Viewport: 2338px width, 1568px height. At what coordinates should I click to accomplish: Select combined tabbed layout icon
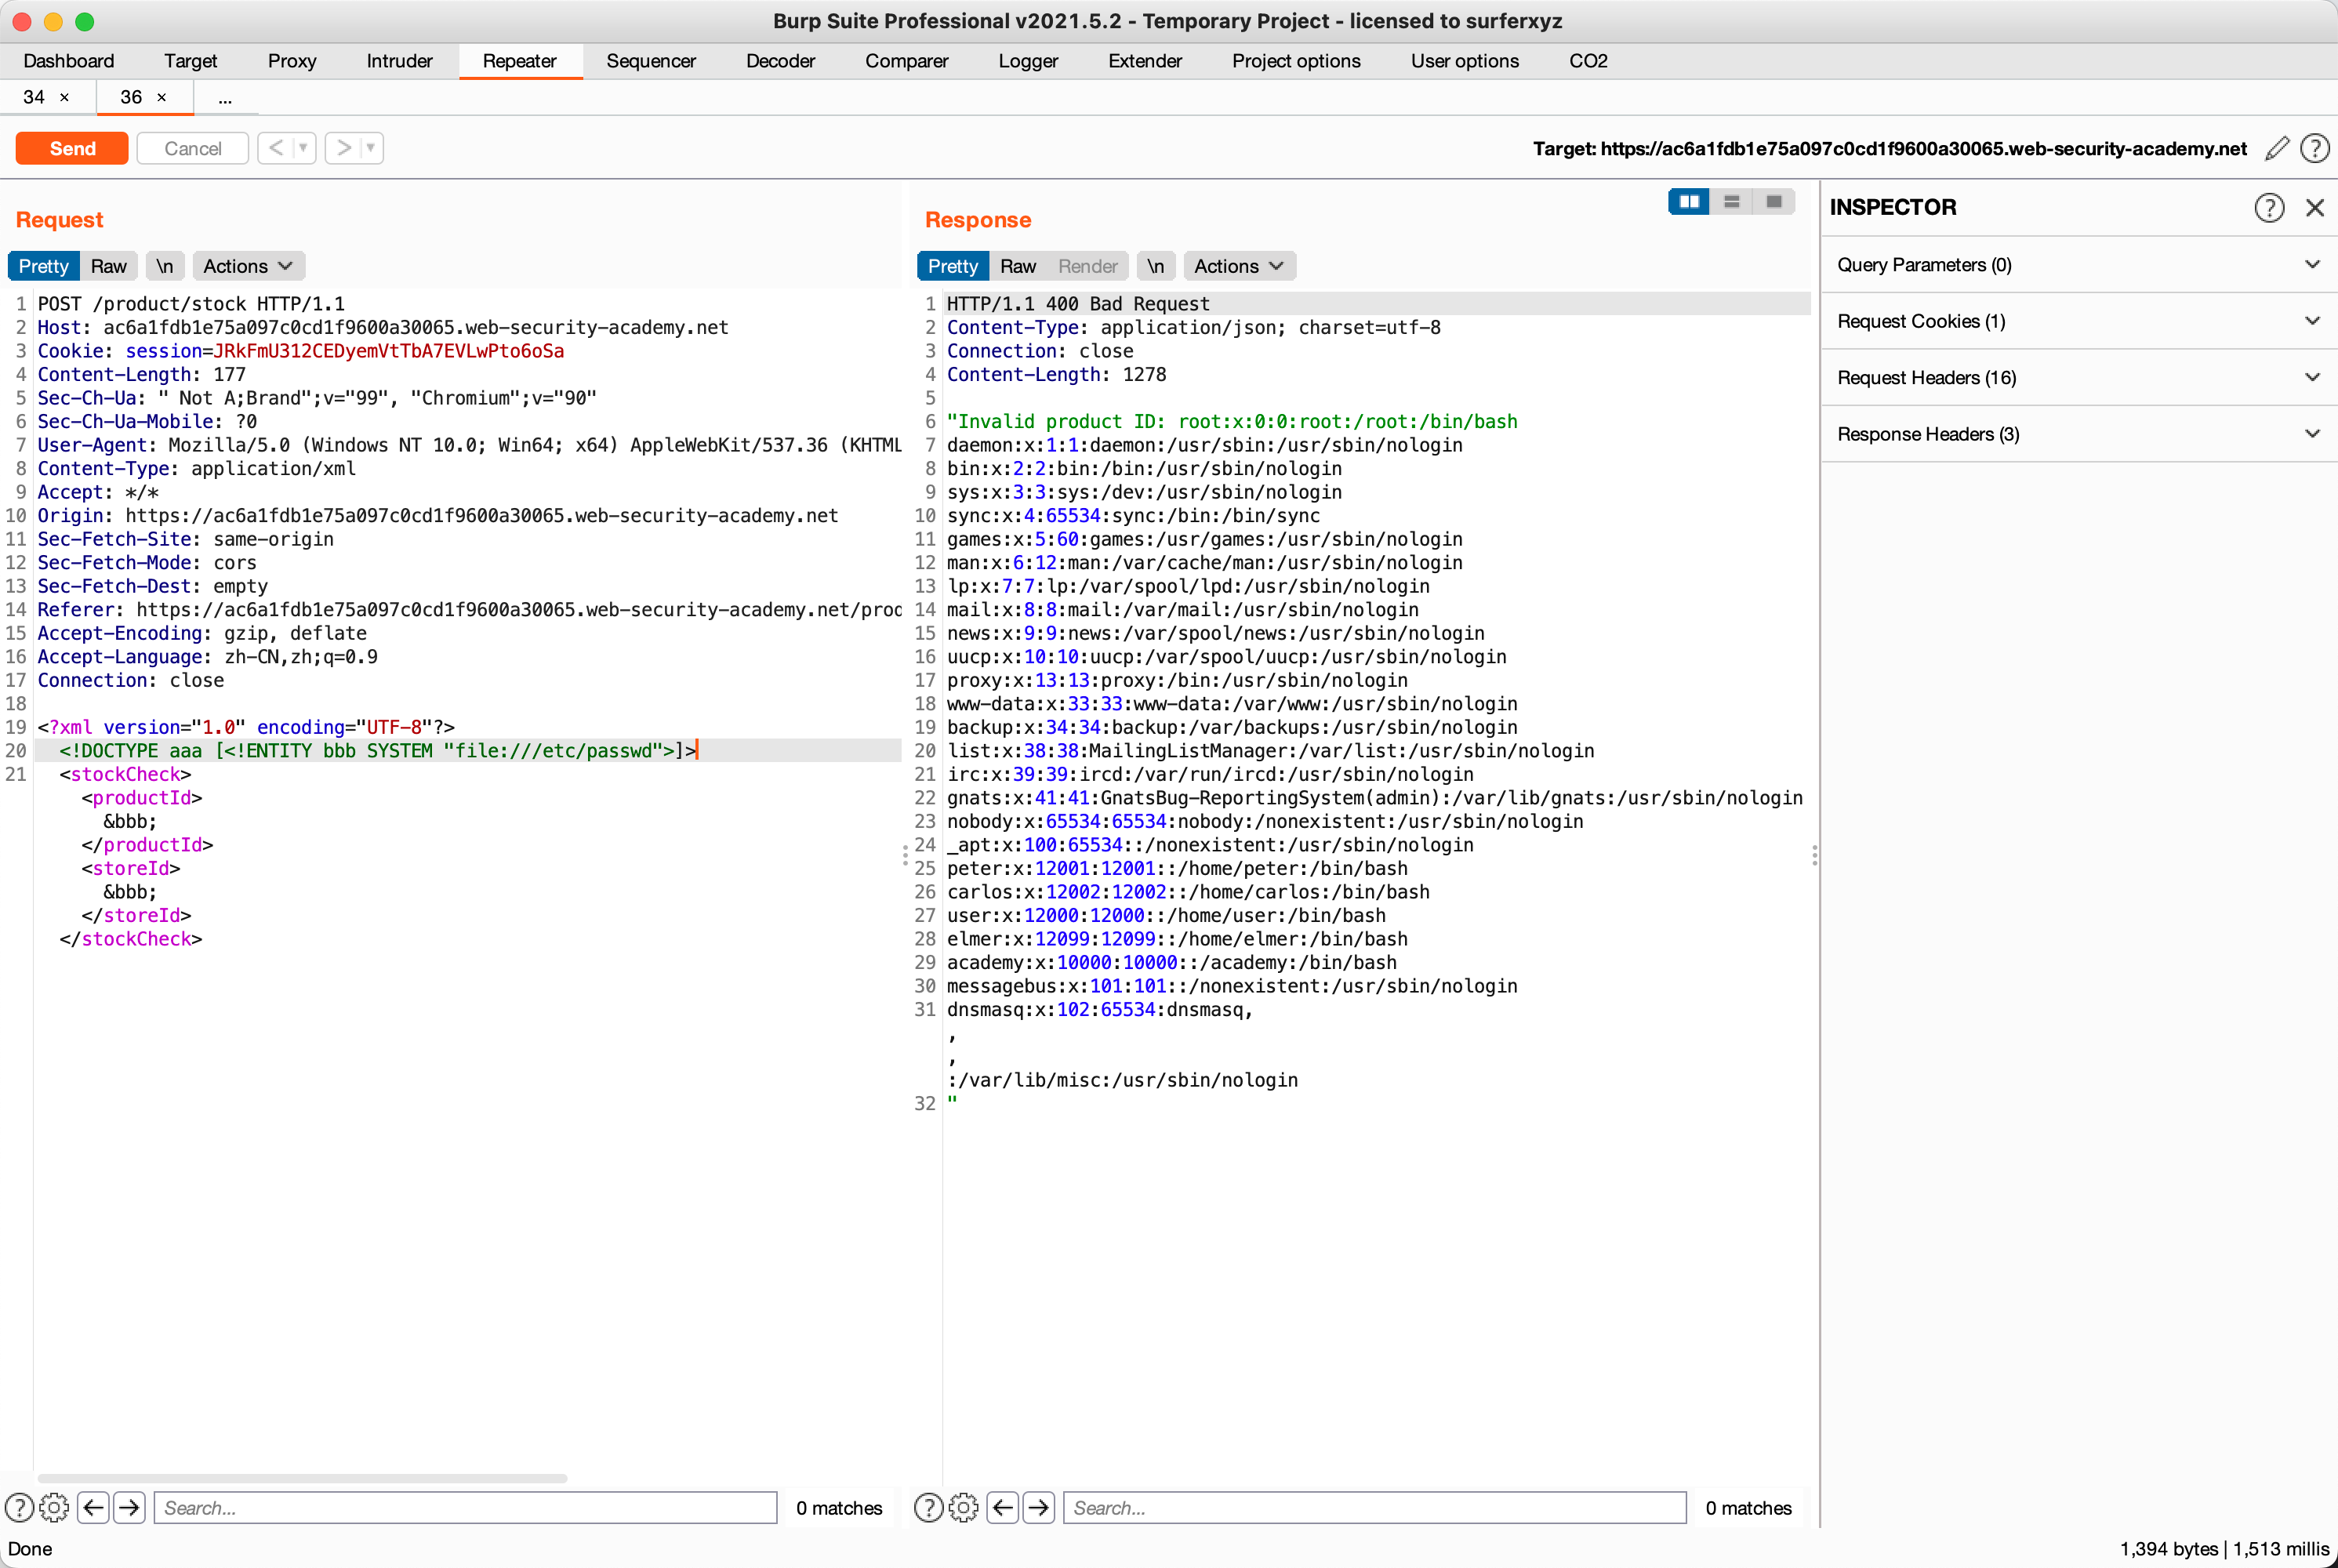[x=1773, y=202]
